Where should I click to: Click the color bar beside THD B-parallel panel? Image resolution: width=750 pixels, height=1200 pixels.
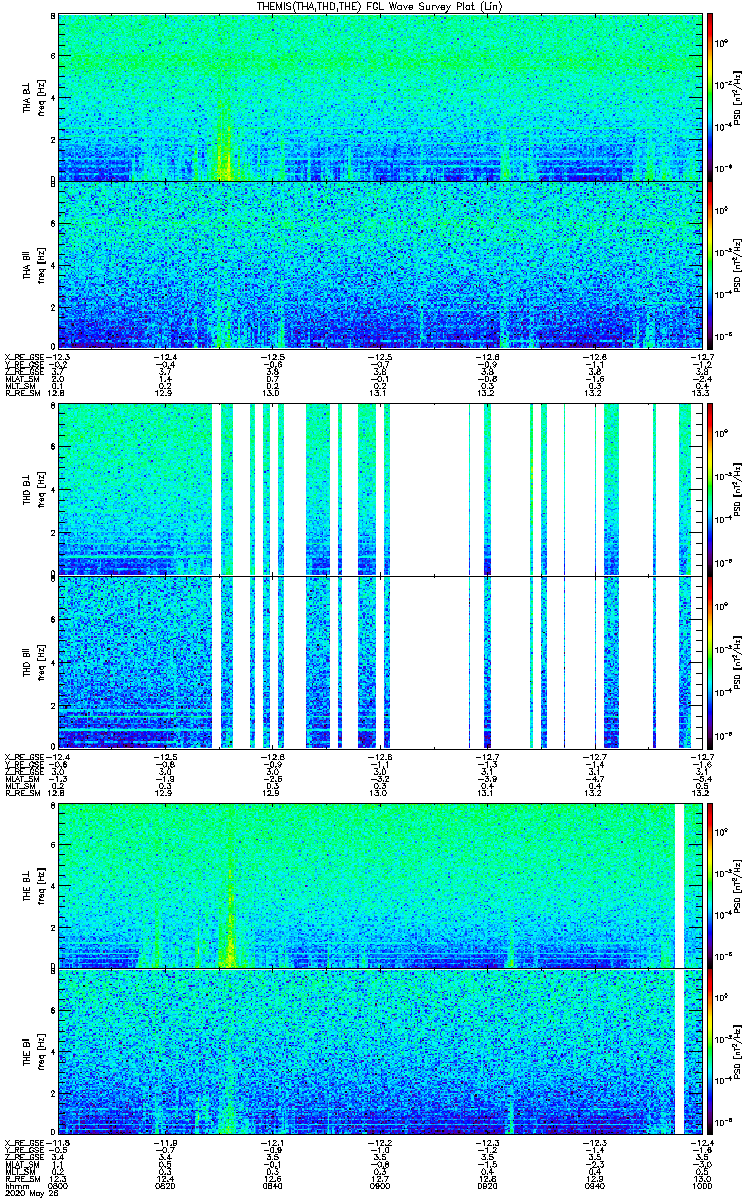(711, 662)
